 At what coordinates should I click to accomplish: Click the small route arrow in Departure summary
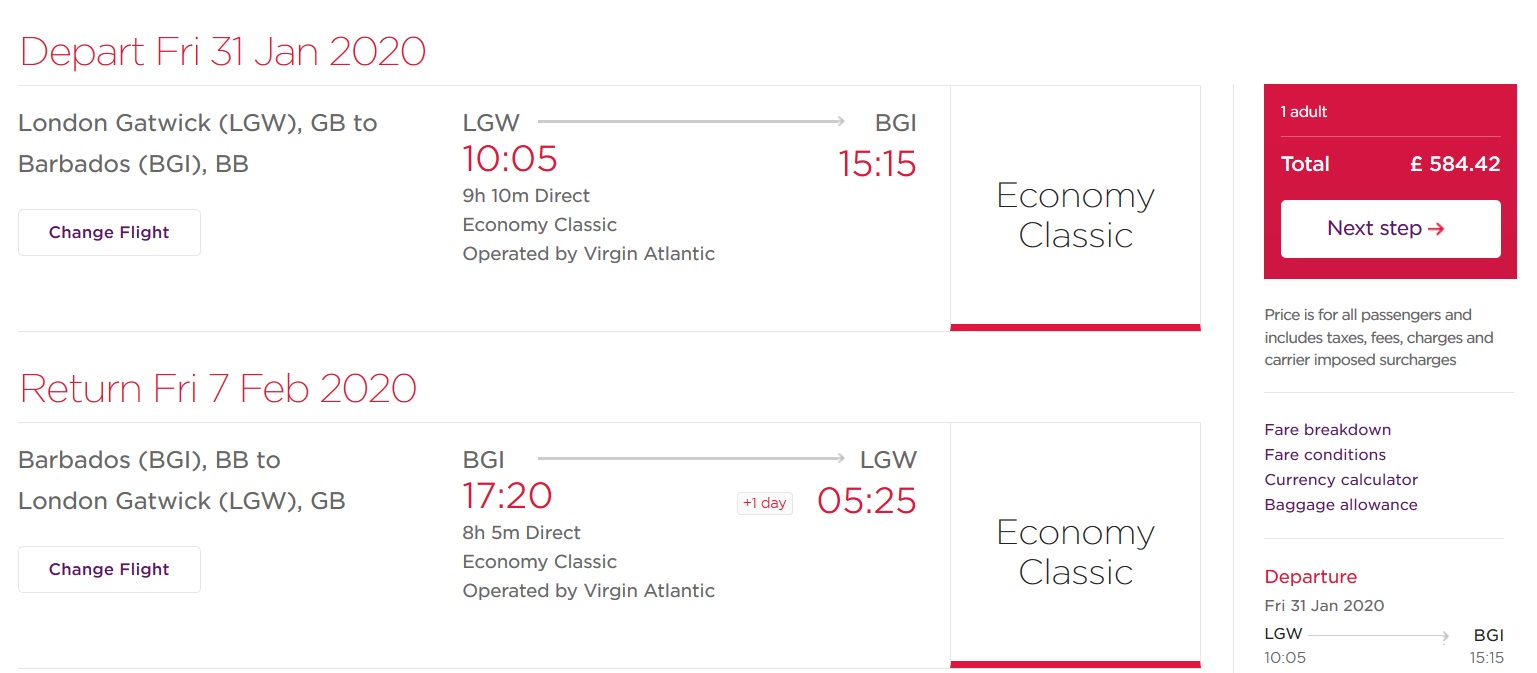click(x=1378, y=635)
